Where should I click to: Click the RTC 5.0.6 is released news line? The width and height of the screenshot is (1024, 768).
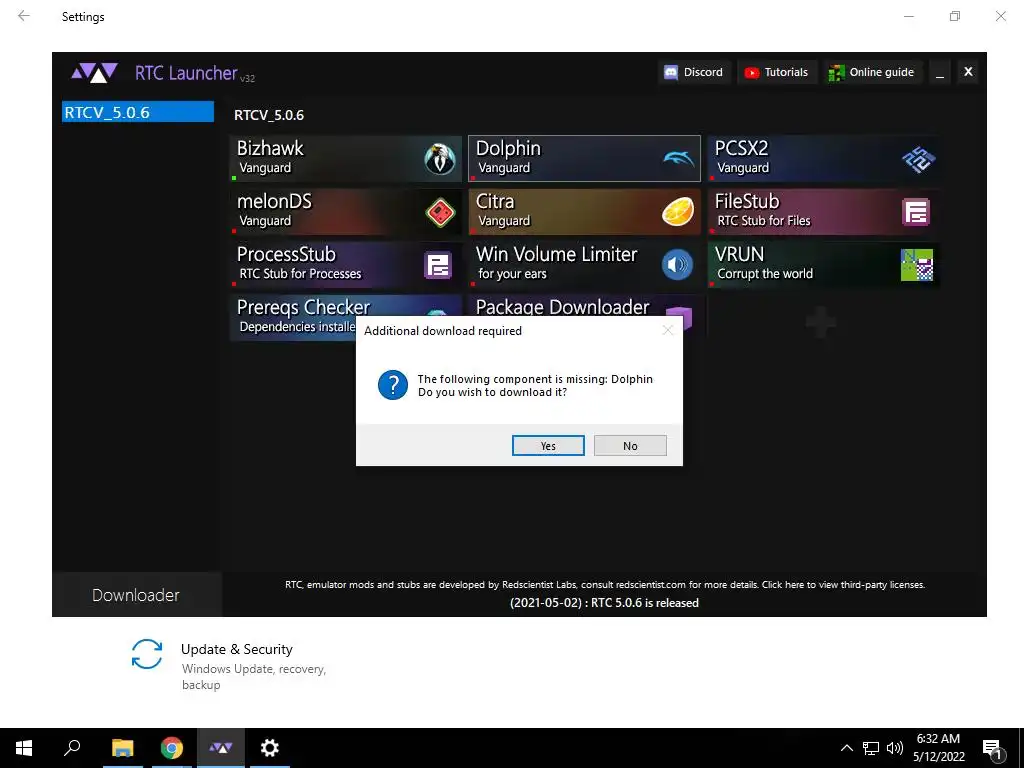tap(604, 603)
